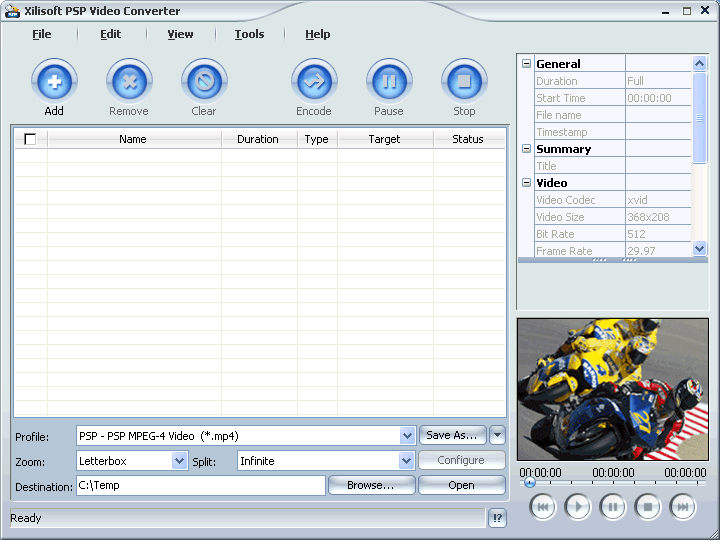This screenshot has width=720, height=540.
Task: Hit the Stop encoding icon
Action: point(464,82)
